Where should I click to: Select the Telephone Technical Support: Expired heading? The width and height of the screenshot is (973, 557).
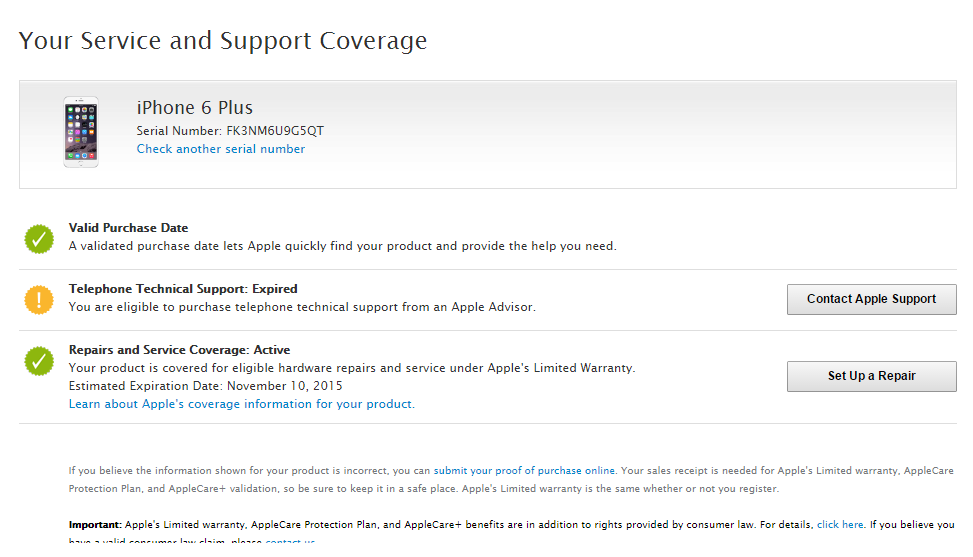[x=183, y=289]
